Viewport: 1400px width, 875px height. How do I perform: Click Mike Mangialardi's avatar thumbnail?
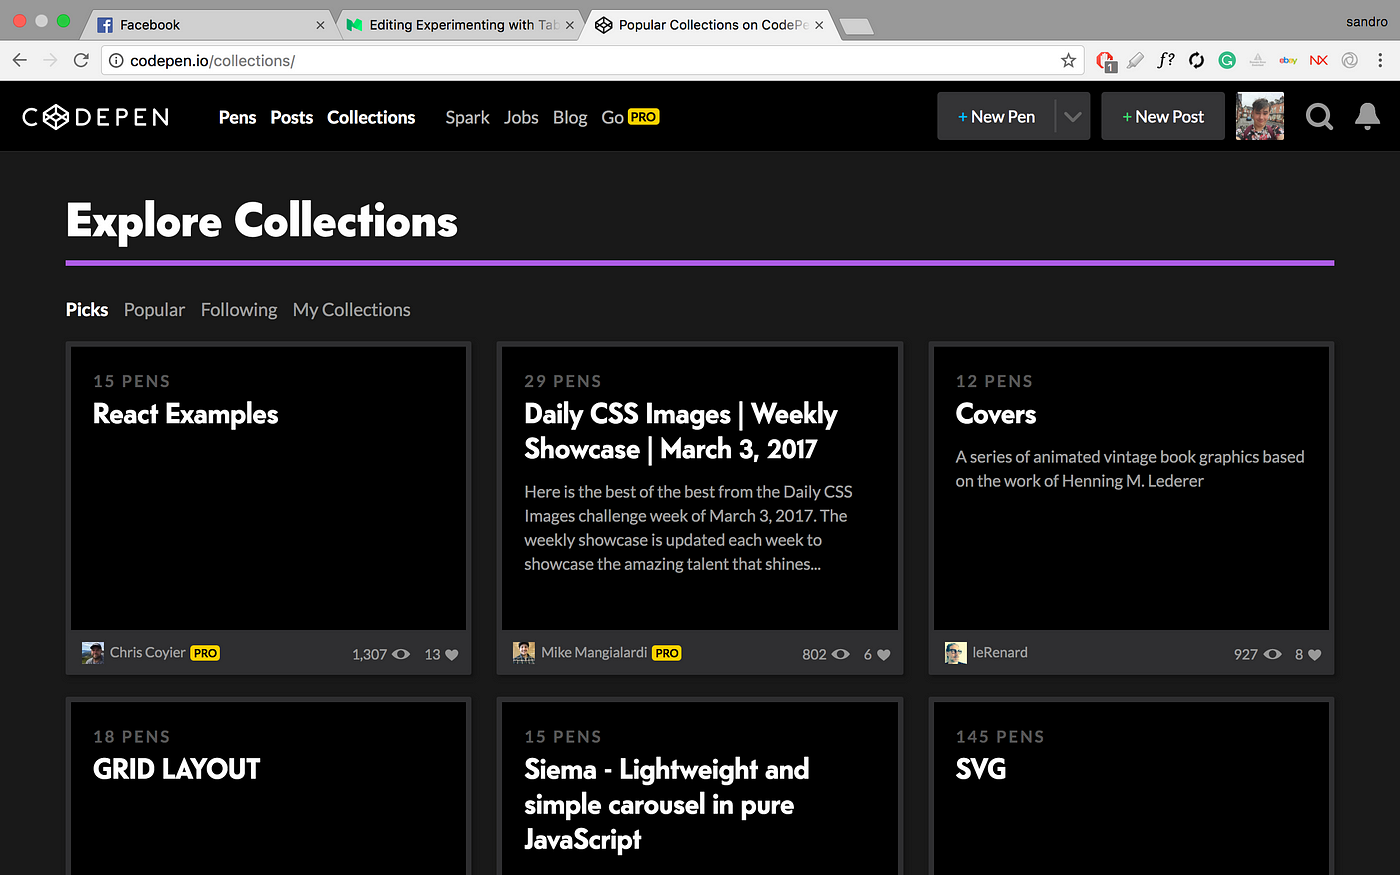coord(524,653)
